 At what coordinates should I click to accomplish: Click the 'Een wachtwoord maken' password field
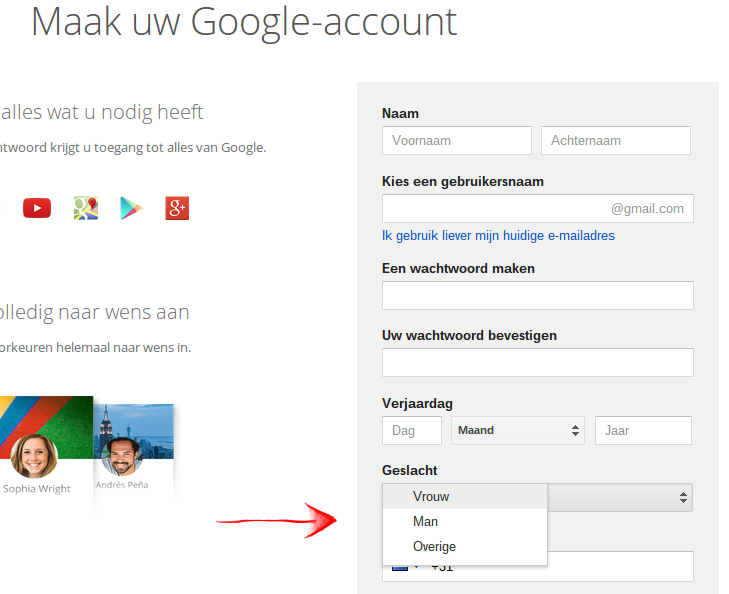point(537,295)
